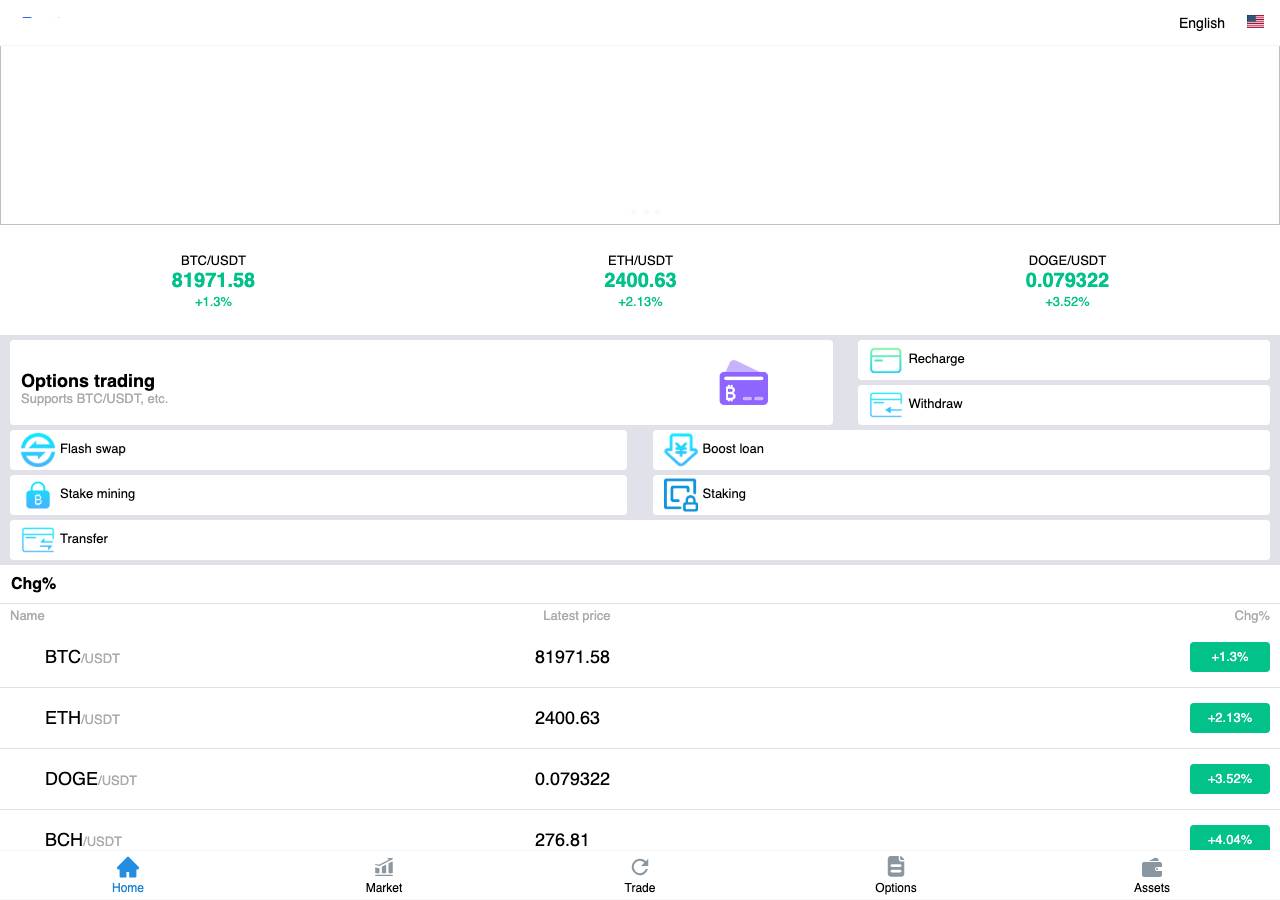Click the +2.13% under ETH ticker

point(640,302)
